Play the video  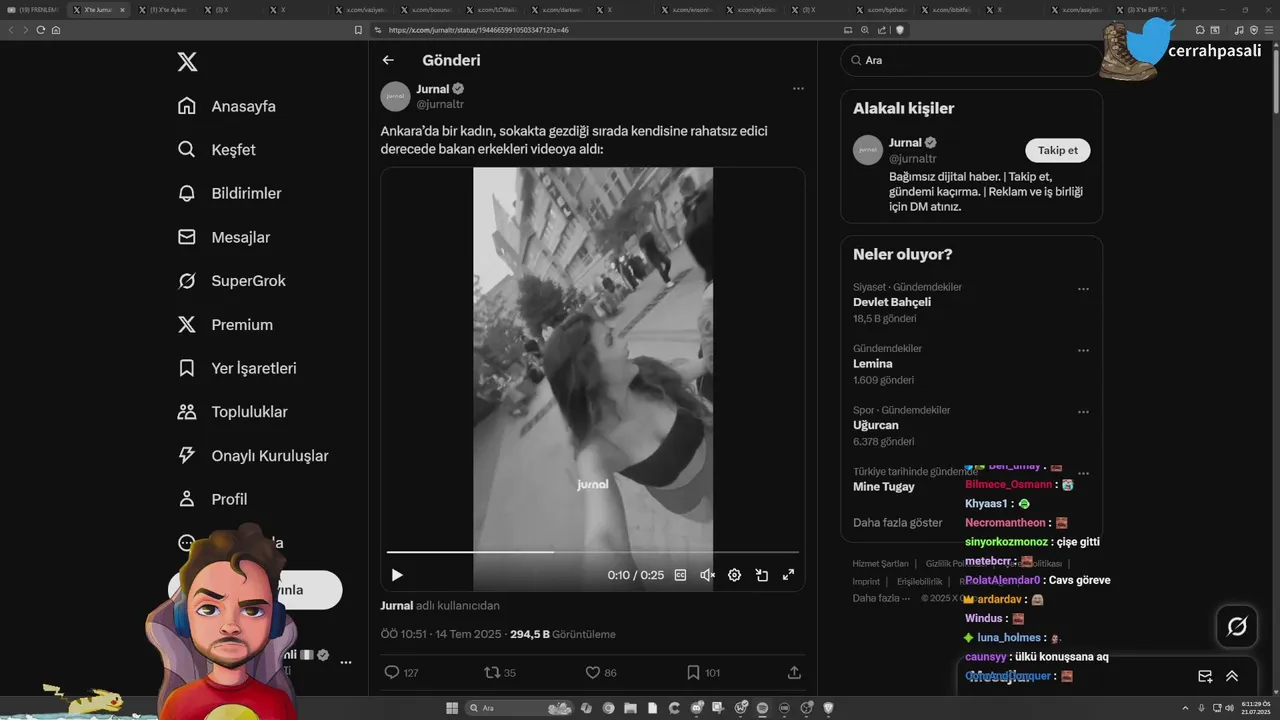pyautogui.click(x=397, y=575)
